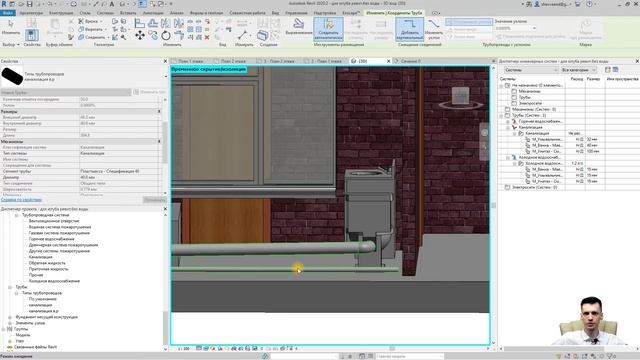Click the ViewCube in the 3D view
This screenshot has height=360, width=640.
(460, 97)
